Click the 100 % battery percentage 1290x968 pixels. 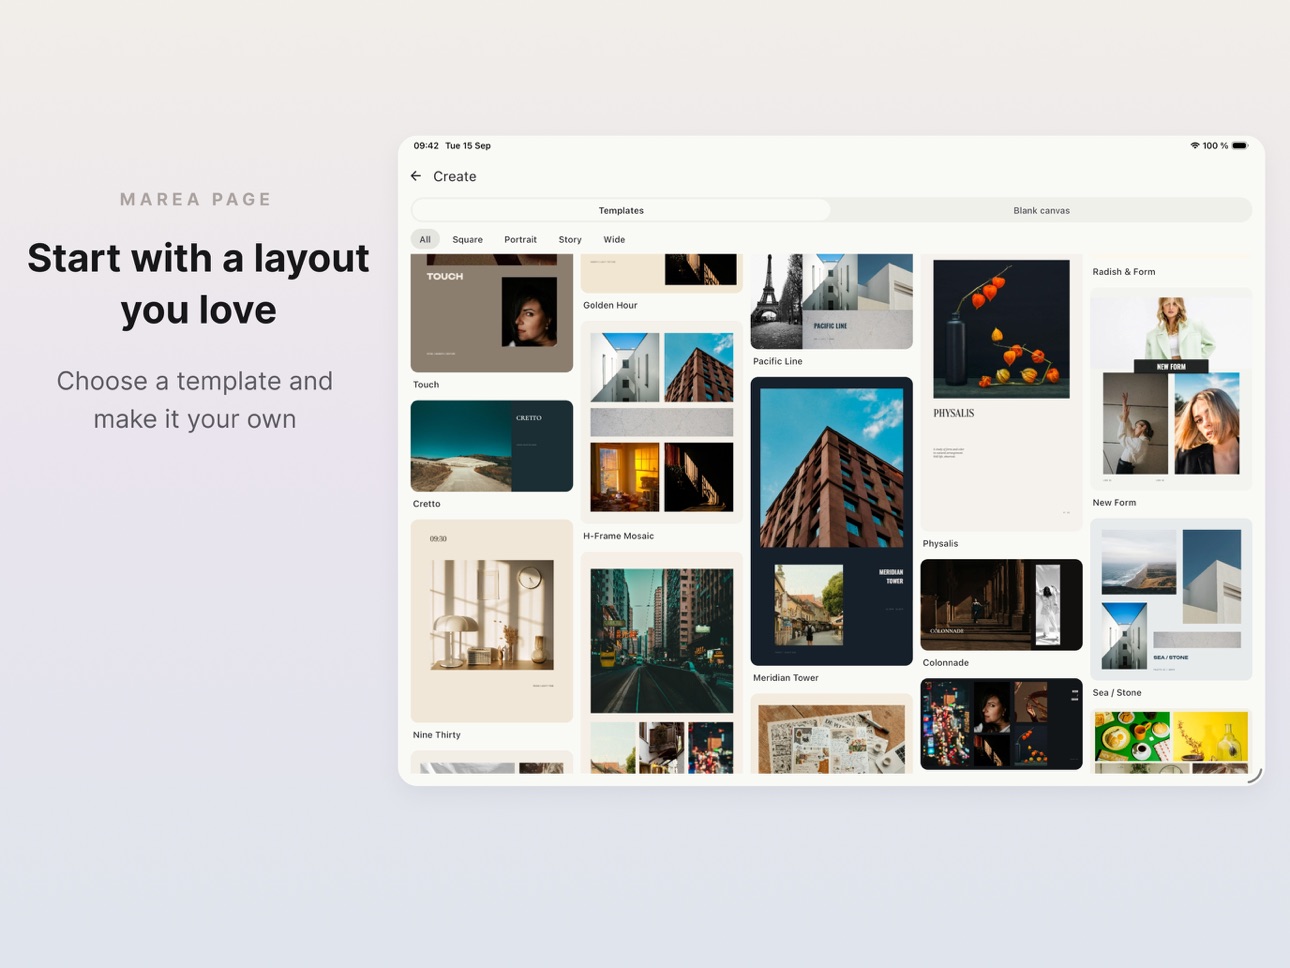click(1215, 146)
